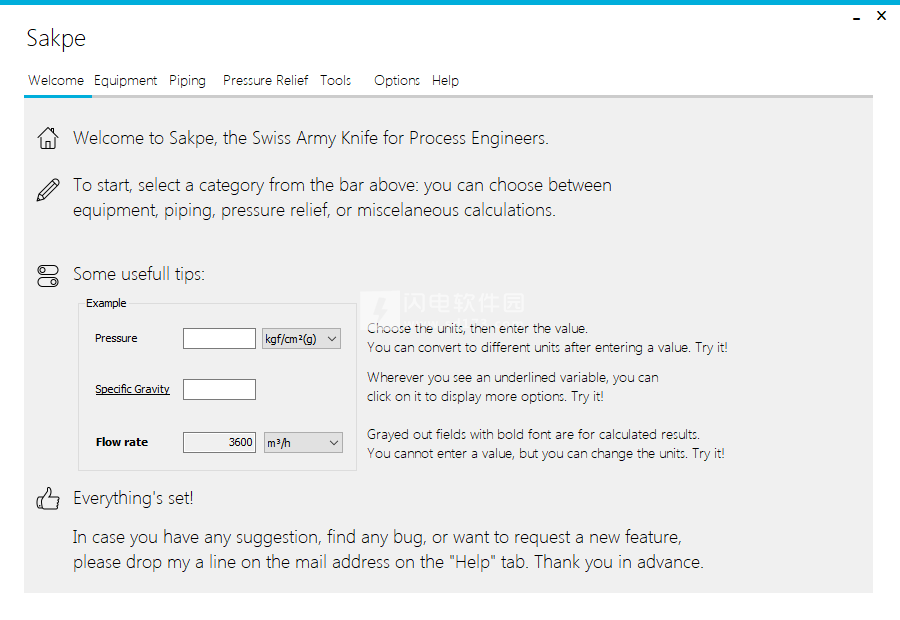Click the home icon beside welcome message
Viewport: 900px width, 620px height.
pyautogui.click(x=48, y=138)
